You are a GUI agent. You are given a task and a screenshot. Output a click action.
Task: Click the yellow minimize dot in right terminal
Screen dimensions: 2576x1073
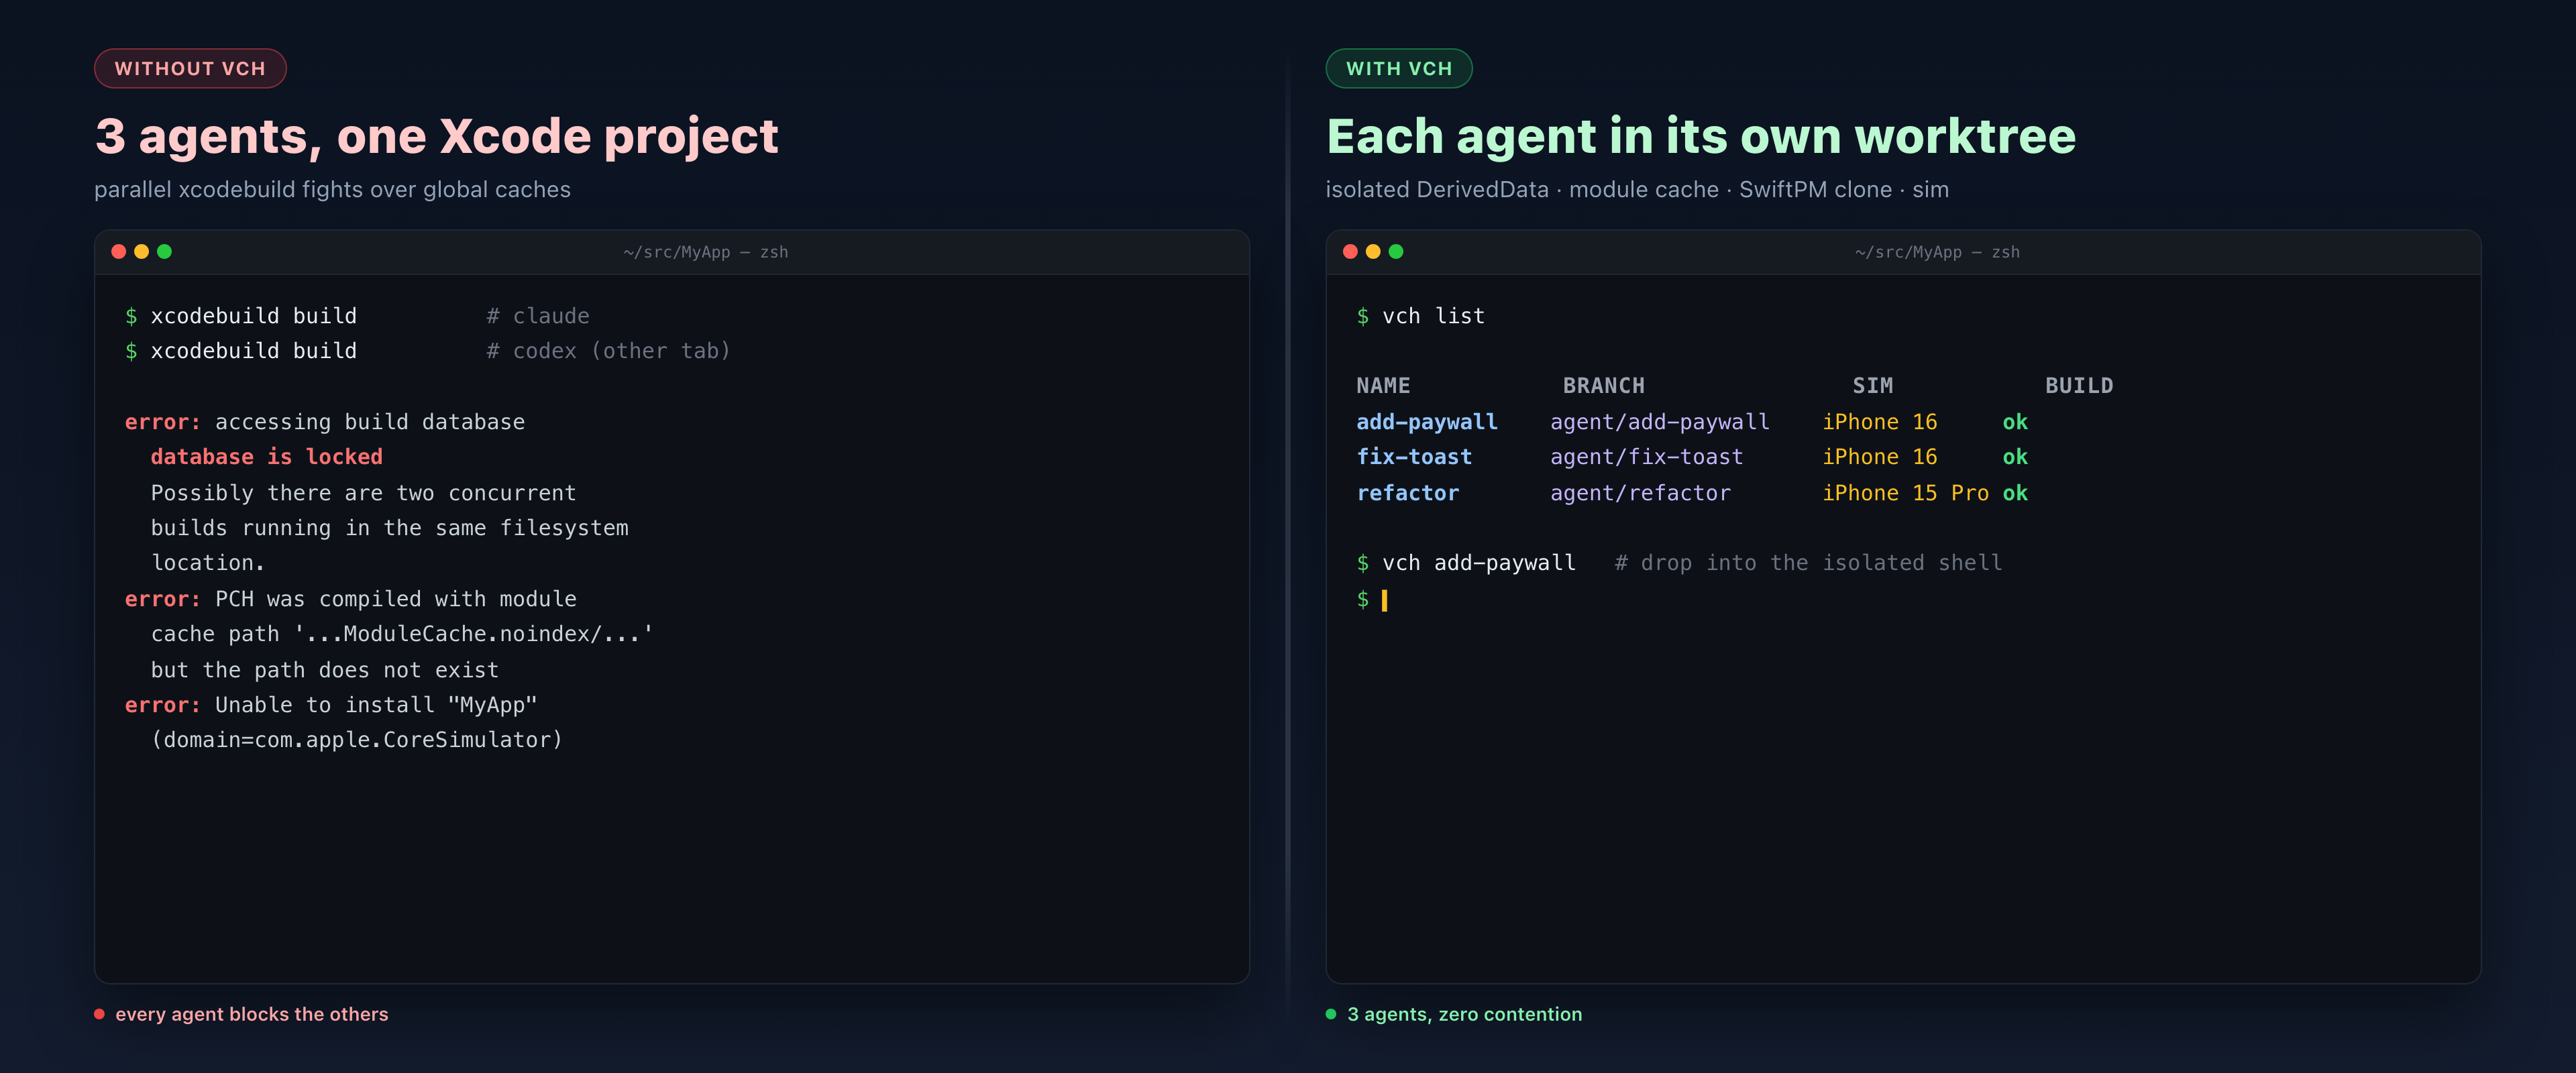(x=1373, y=252)
